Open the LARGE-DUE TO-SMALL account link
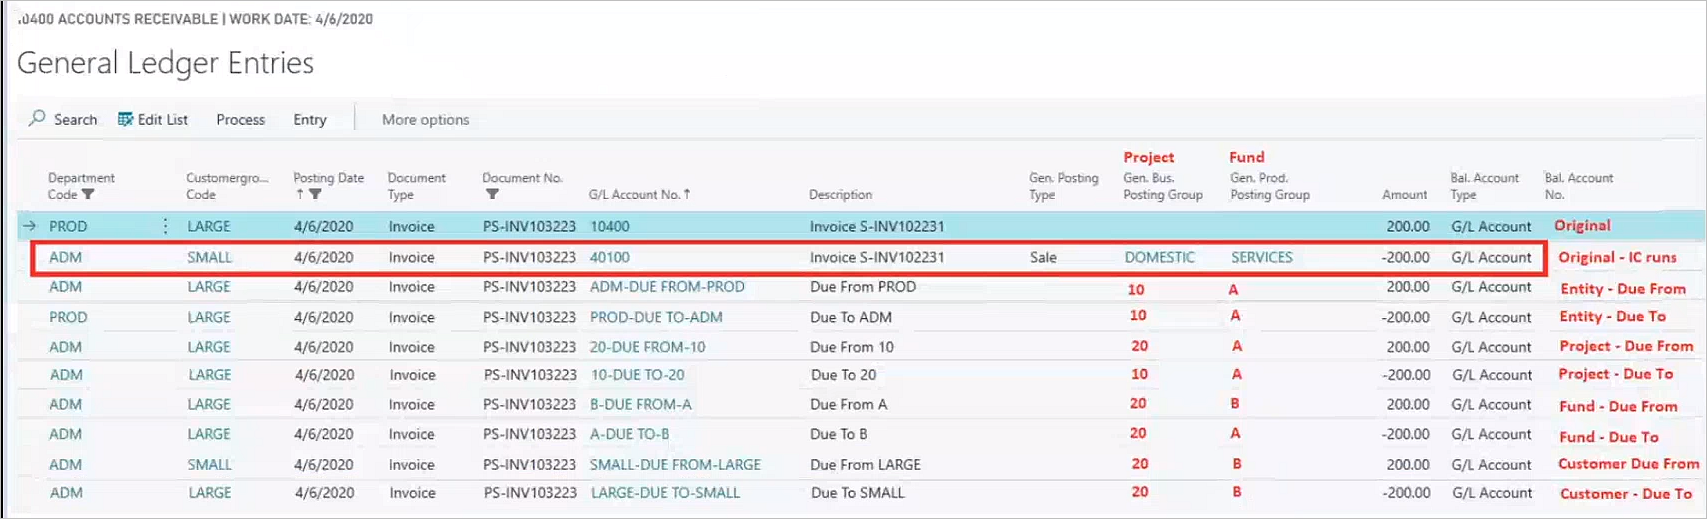 click(665, 493)
